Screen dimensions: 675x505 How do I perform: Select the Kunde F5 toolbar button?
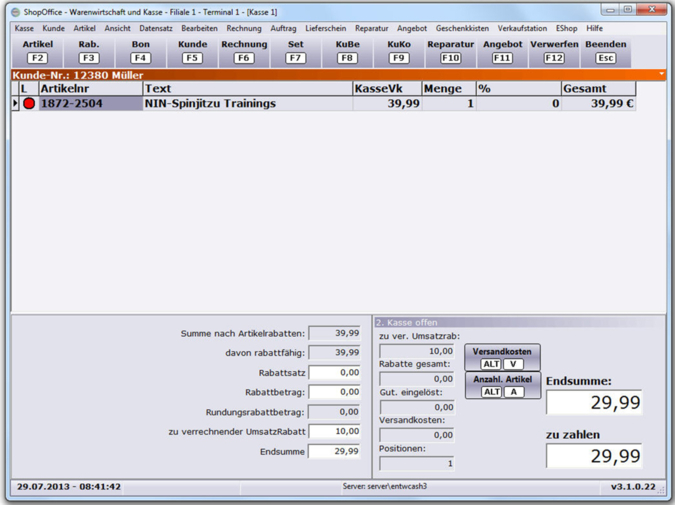point(192,51)
